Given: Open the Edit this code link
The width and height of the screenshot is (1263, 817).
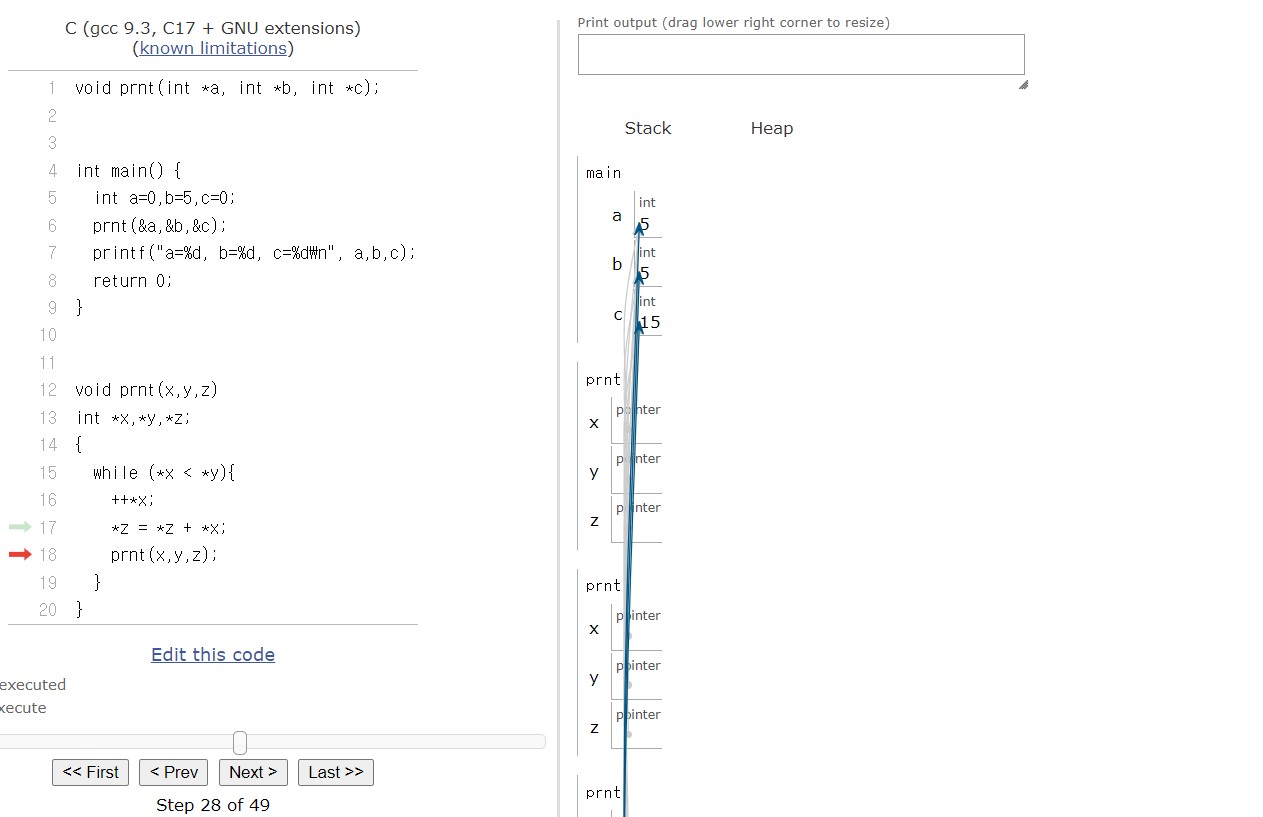Looking at the screenshot, I should coord(213,654).
